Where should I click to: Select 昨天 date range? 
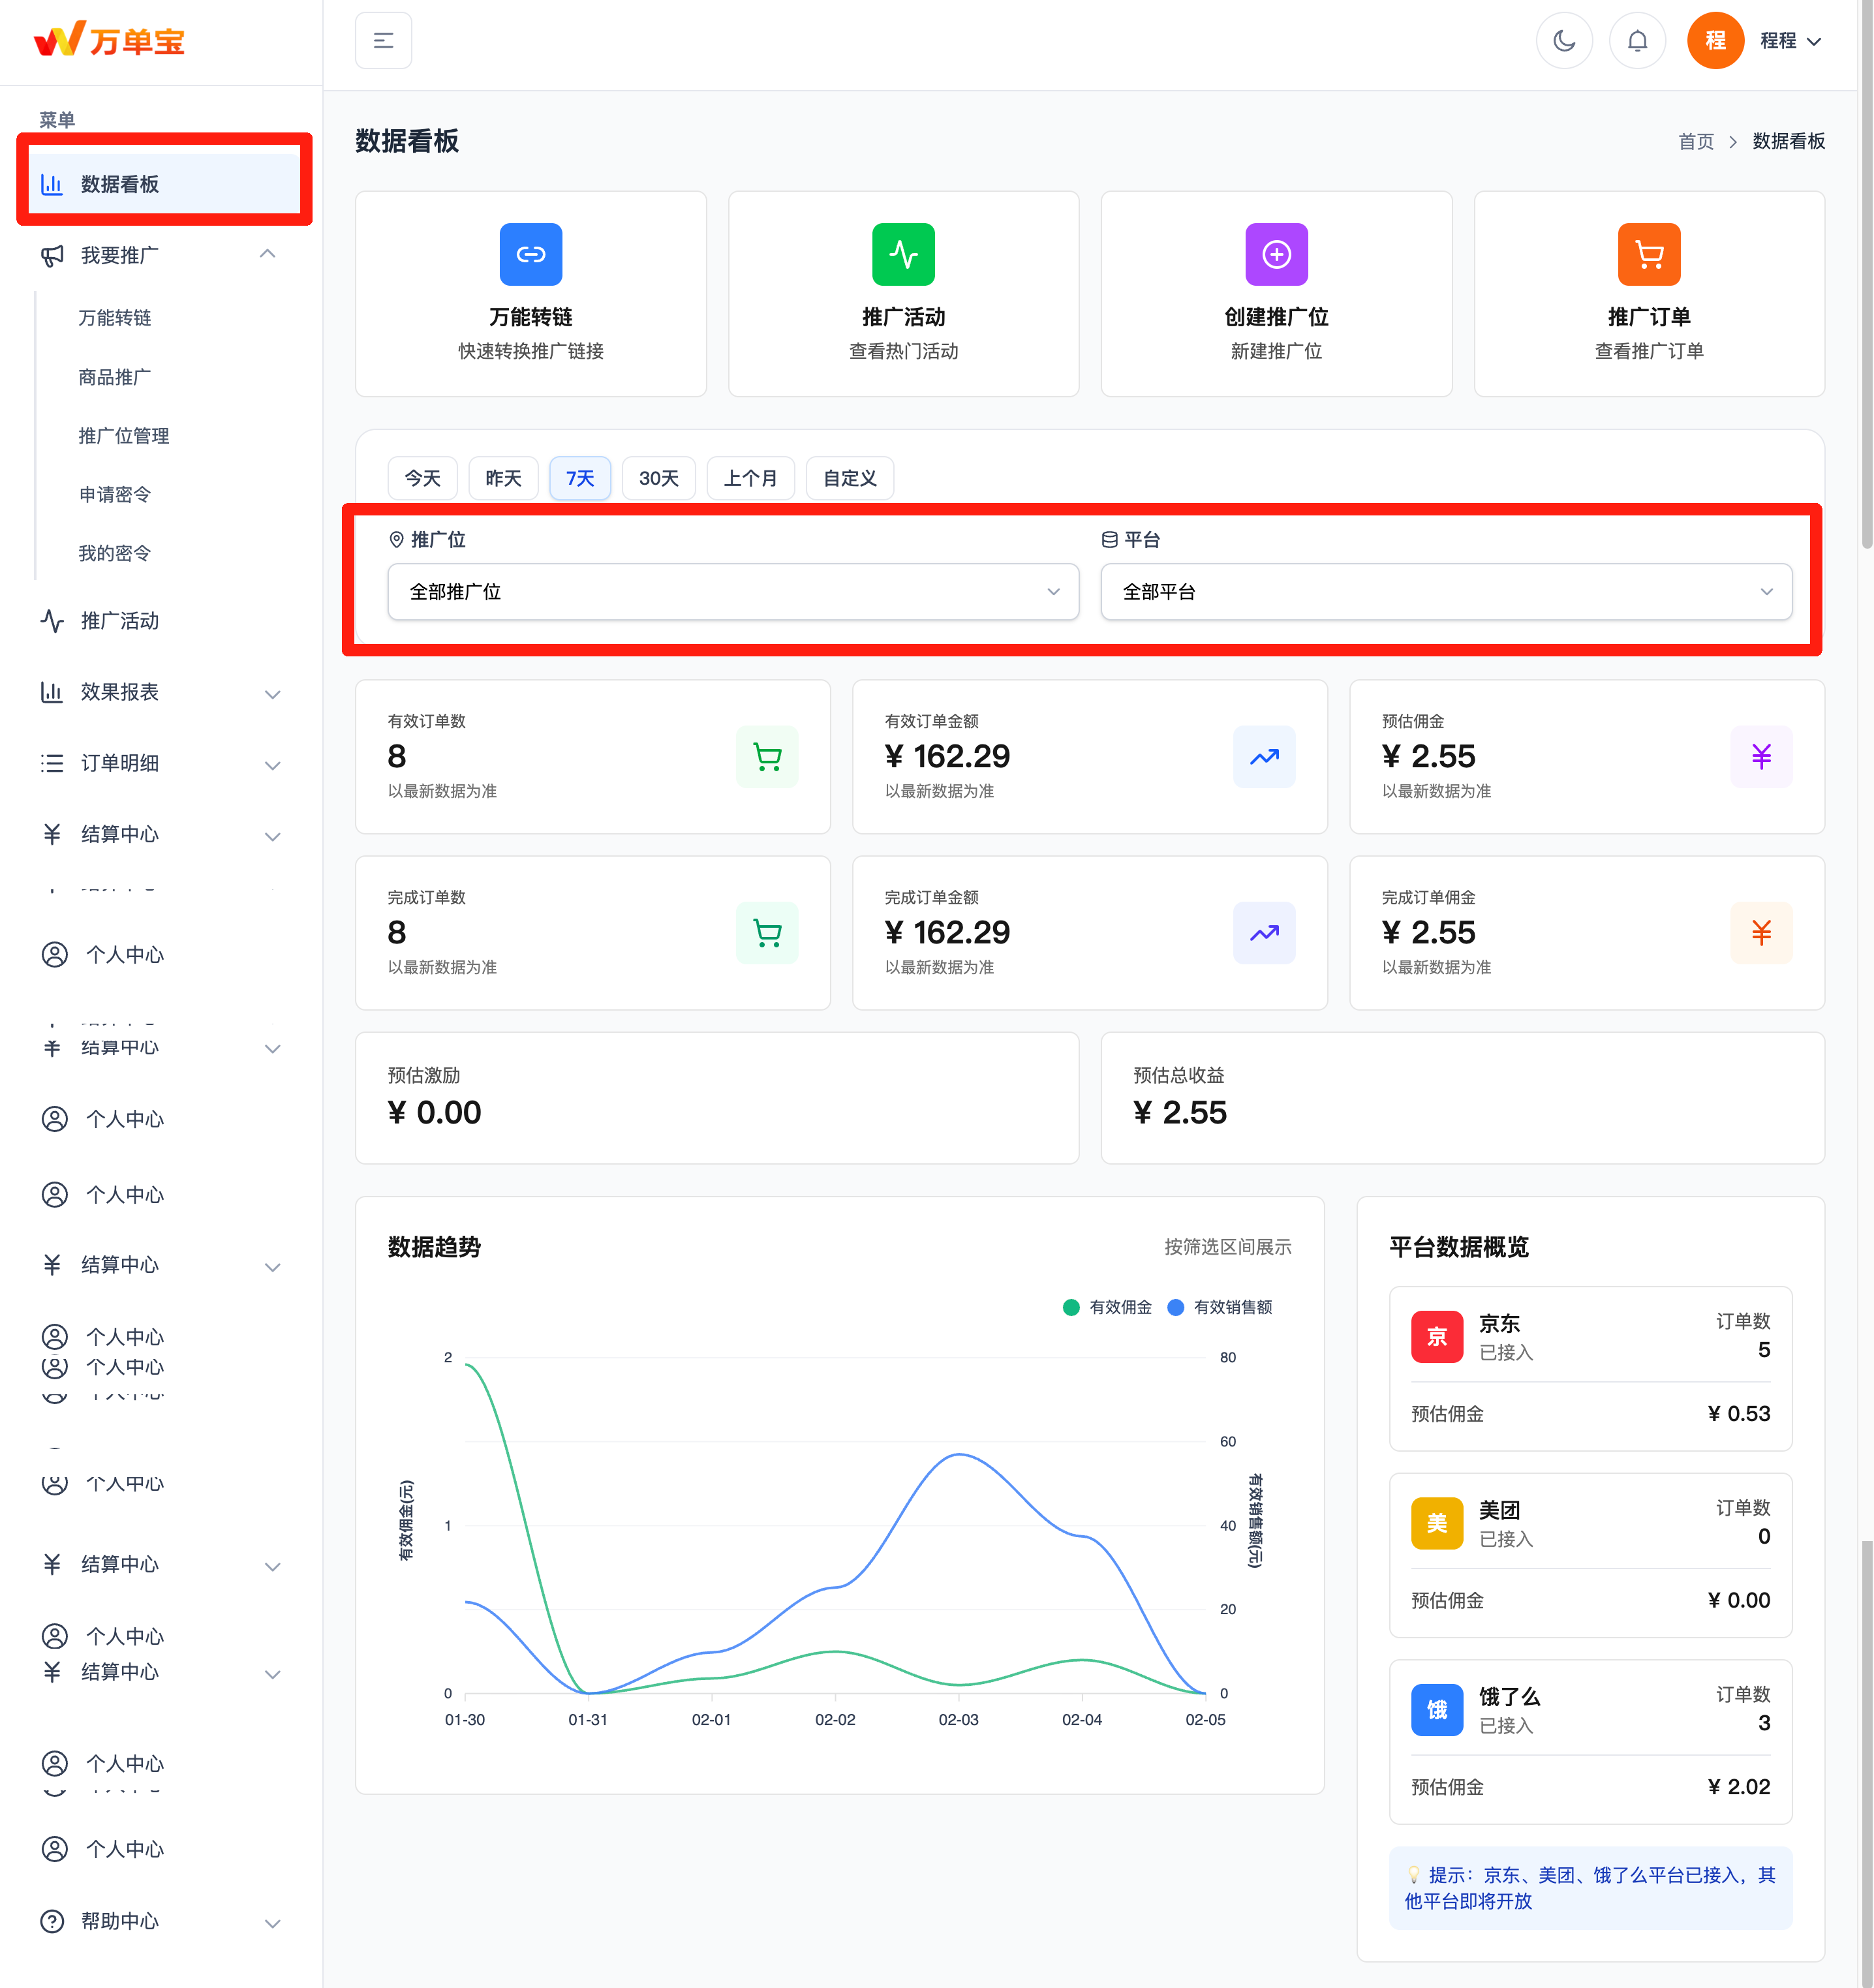click(x=503, y=478)
